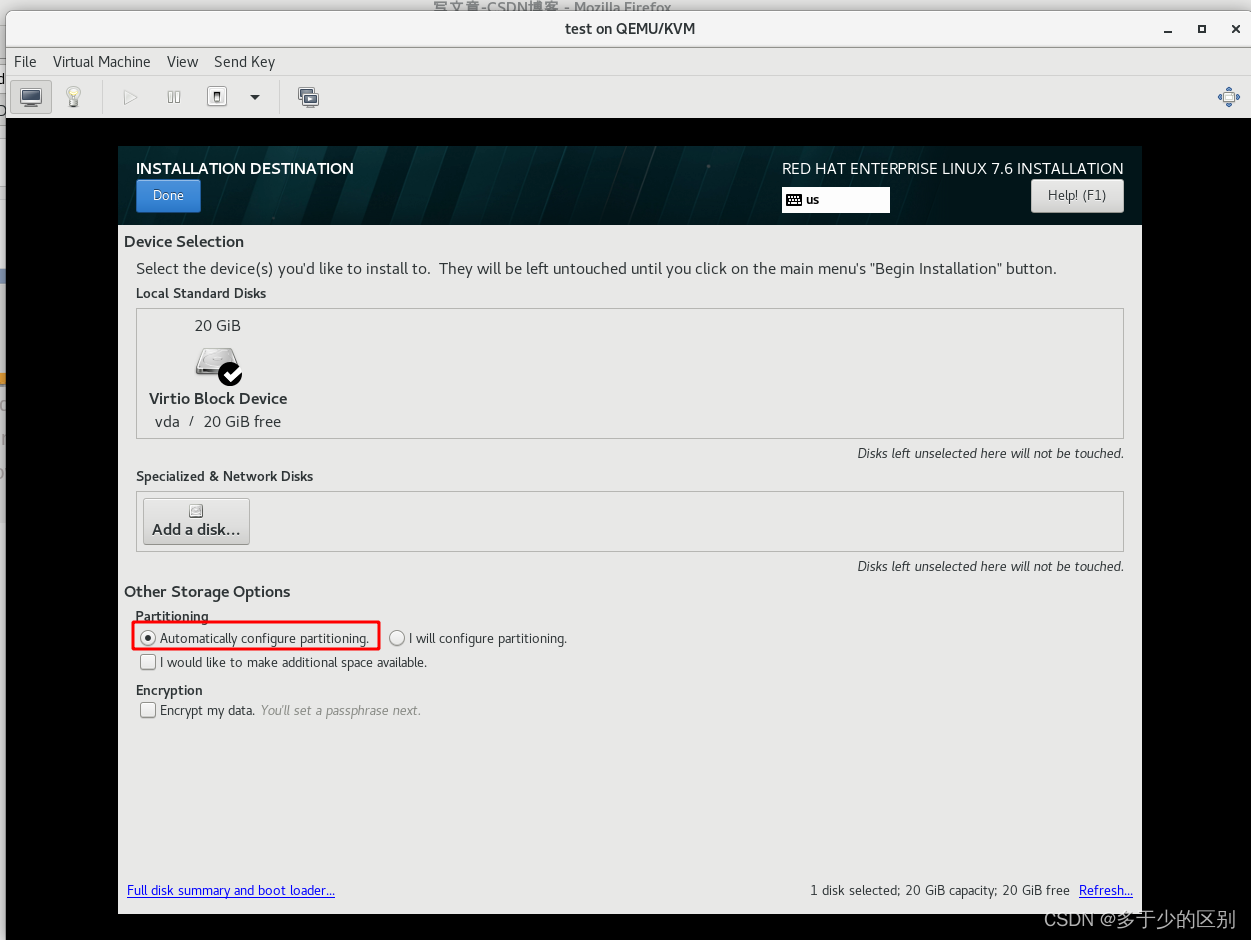
Task: Click the 'Local Standard Disks' label
Action: (x=201, y=293)
